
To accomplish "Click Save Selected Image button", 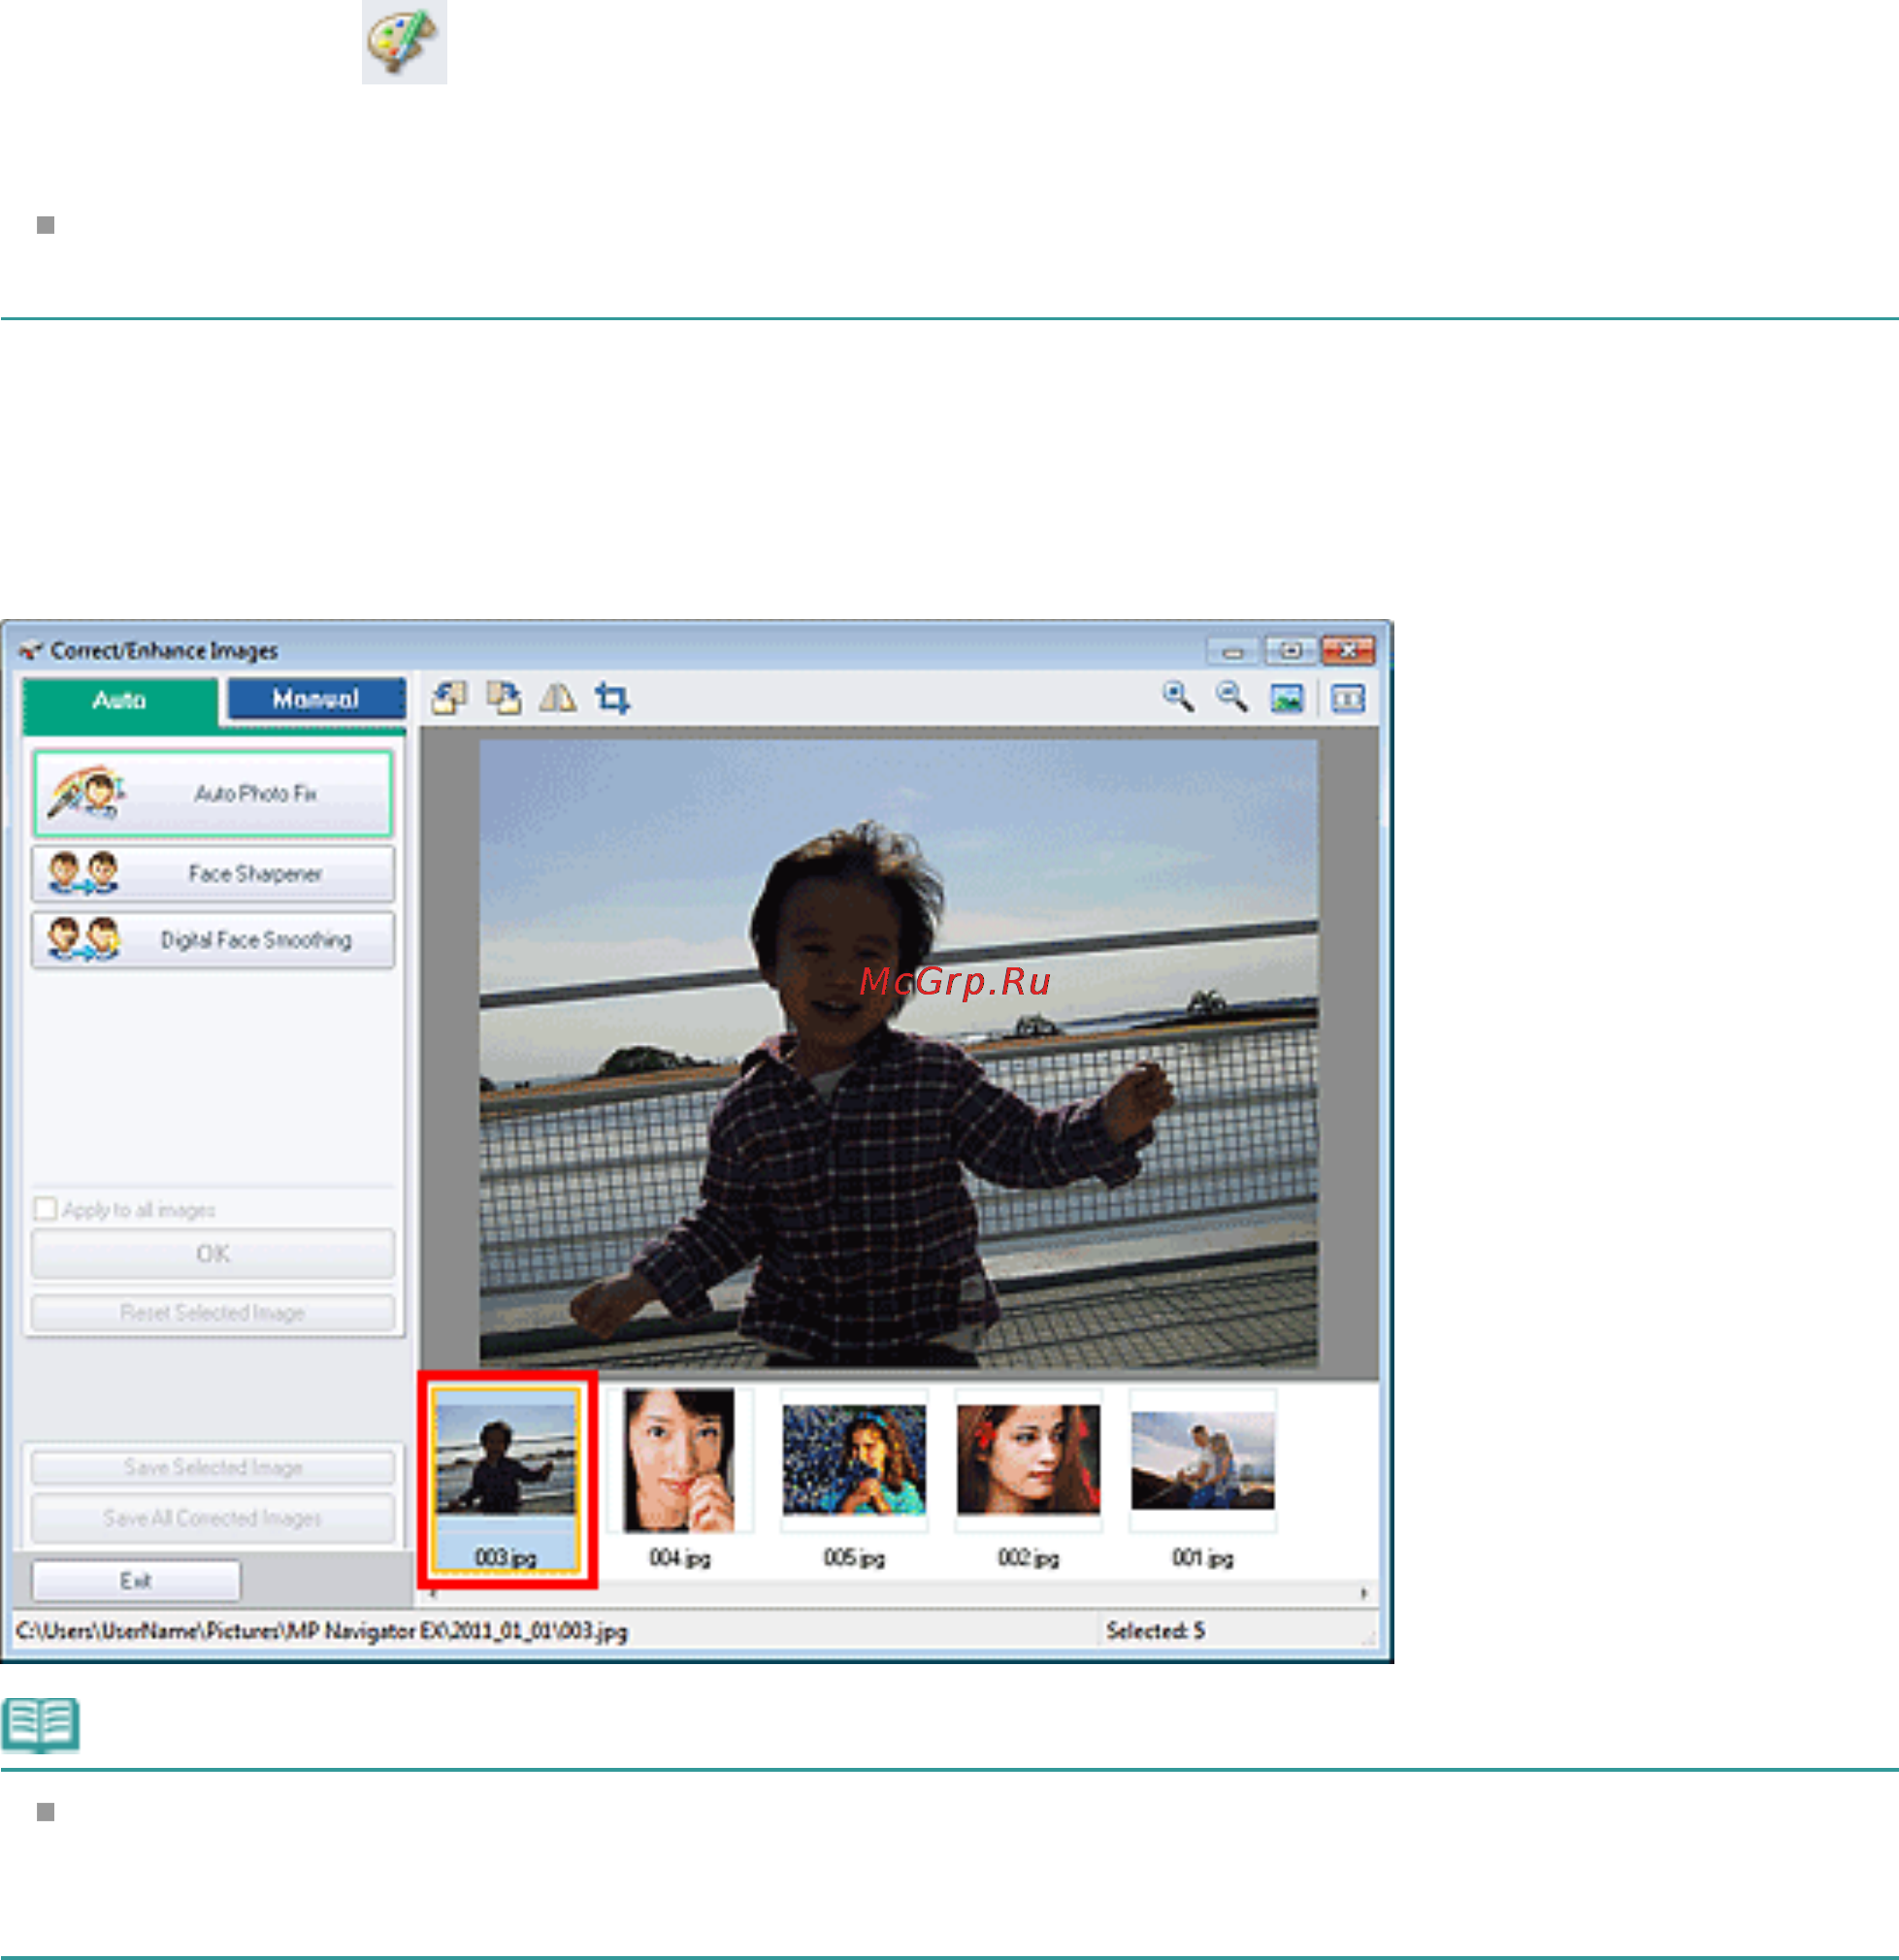I will point(212,1467).
